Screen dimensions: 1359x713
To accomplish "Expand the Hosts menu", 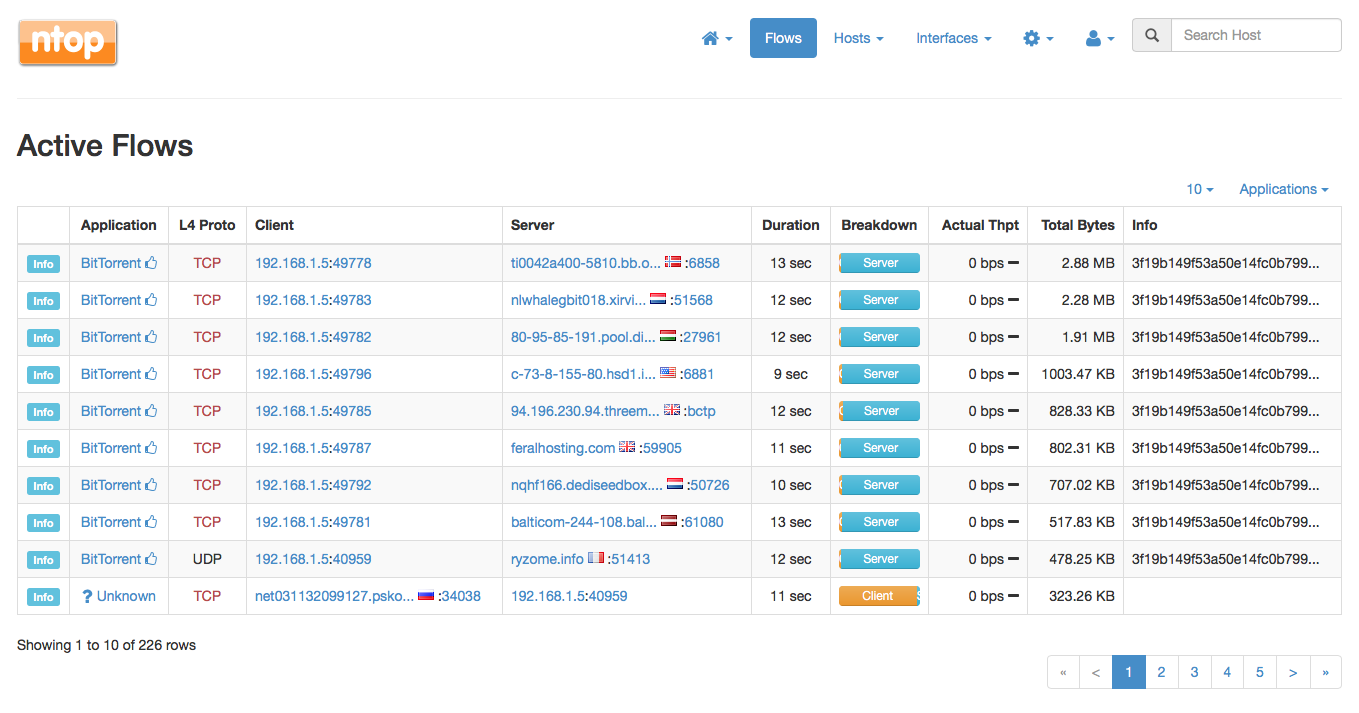I will 859,38.
